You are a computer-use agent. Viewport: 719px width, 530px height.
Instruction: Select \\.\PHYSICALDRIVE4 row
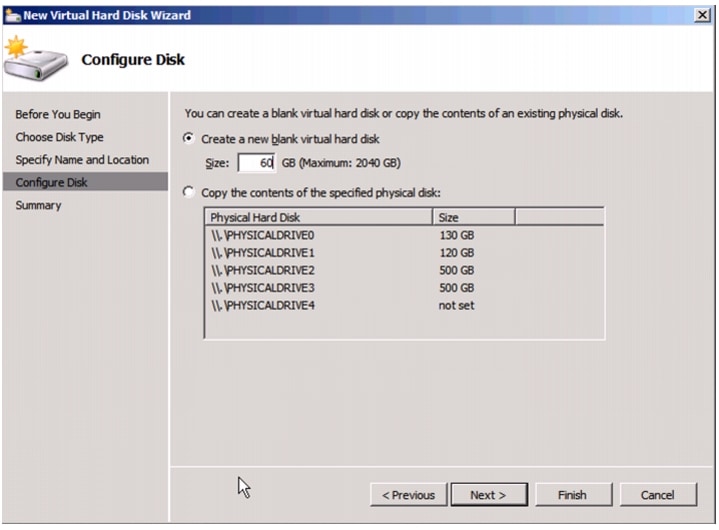(x=404, y=305)
